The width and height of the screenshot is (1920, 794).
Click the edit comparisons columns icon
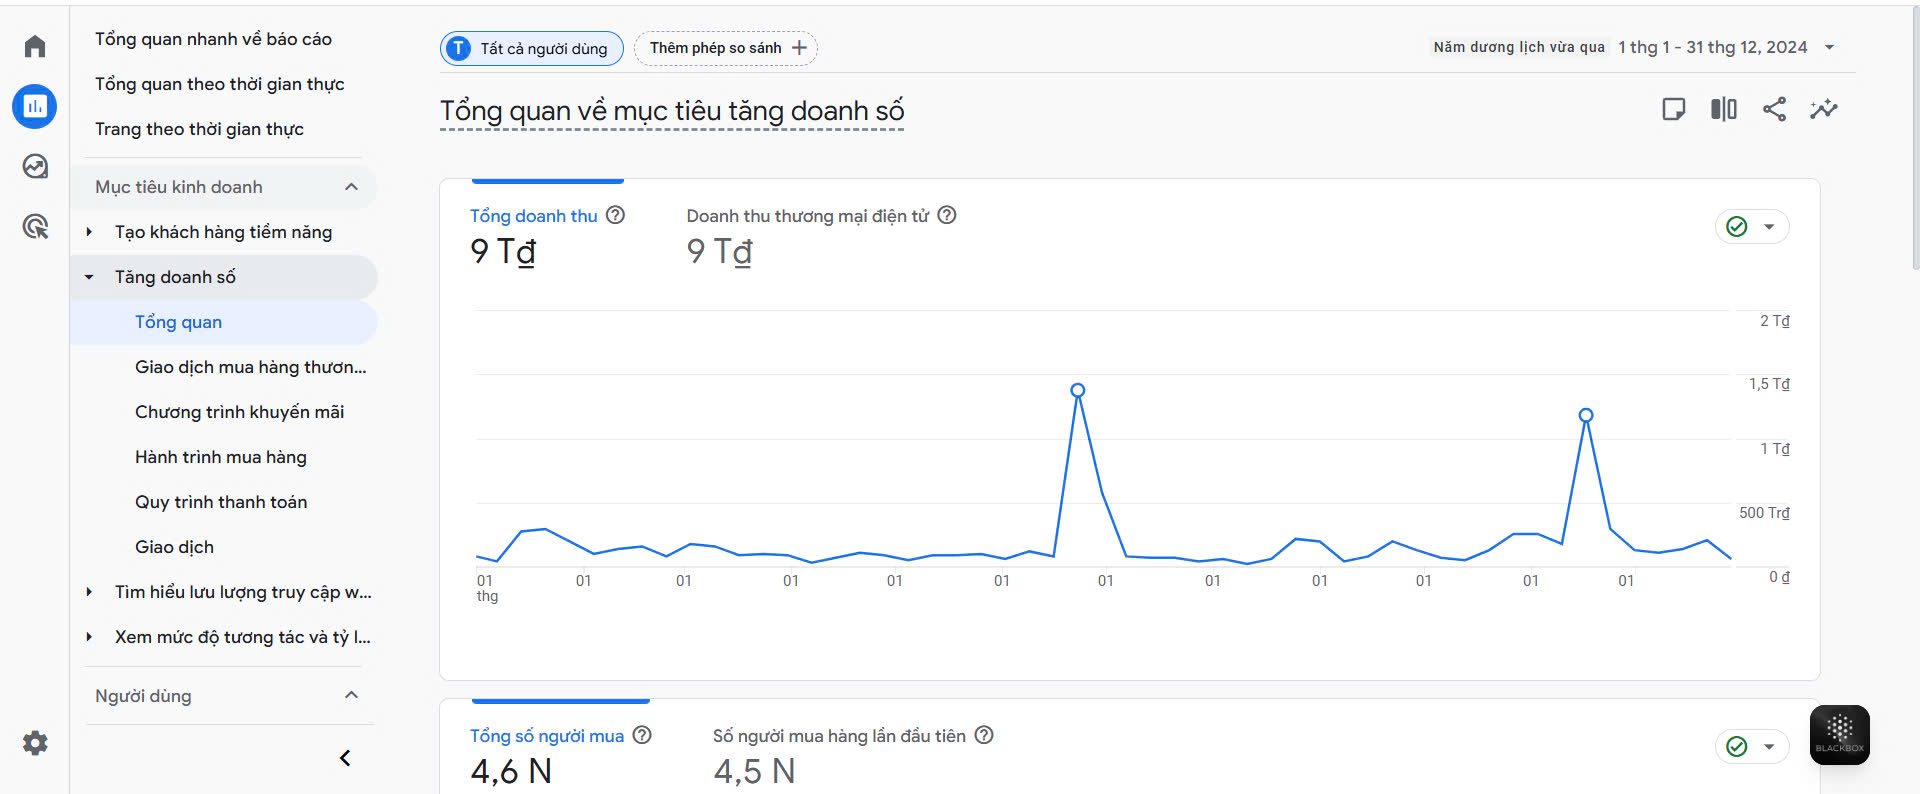point(1723,109)
